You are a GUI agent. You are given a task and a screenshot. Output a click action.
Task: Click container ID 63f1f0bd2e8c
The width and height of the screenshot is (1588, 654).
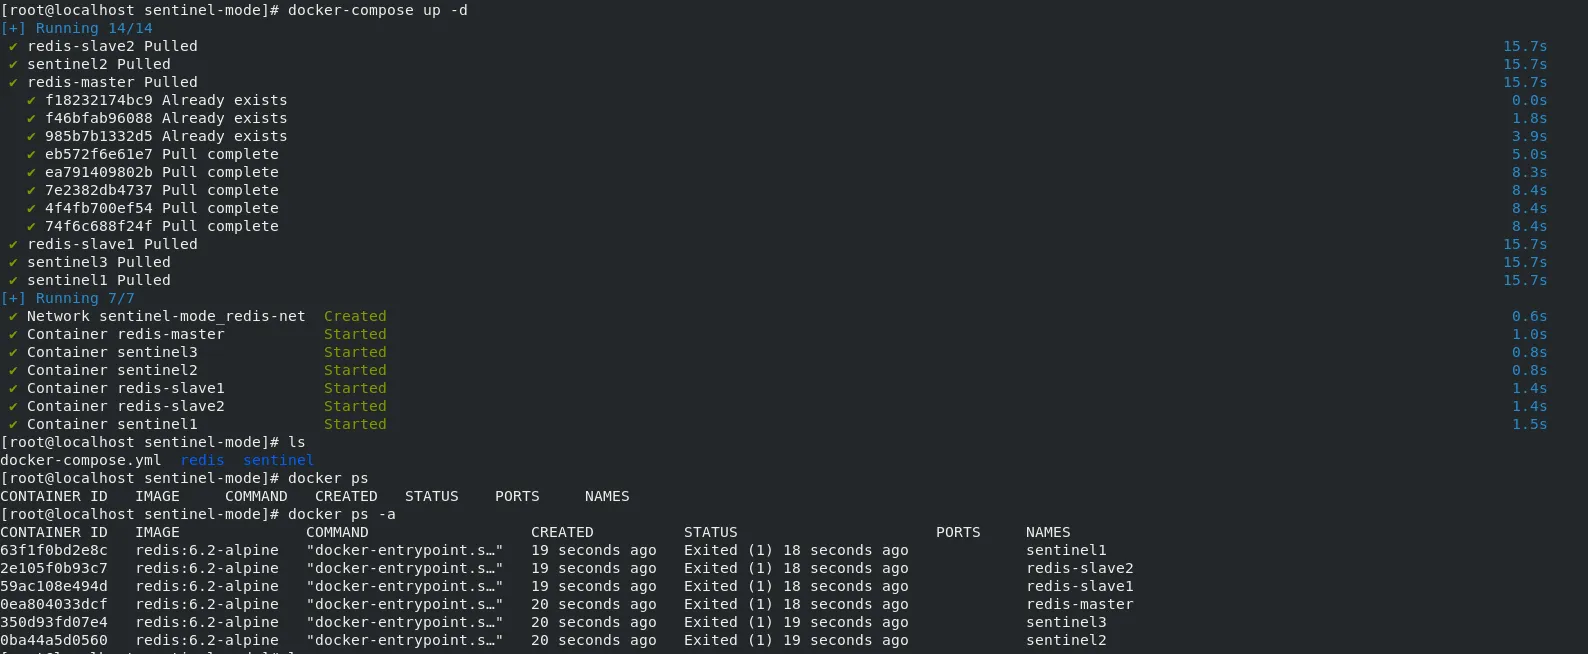pos(54,550)
